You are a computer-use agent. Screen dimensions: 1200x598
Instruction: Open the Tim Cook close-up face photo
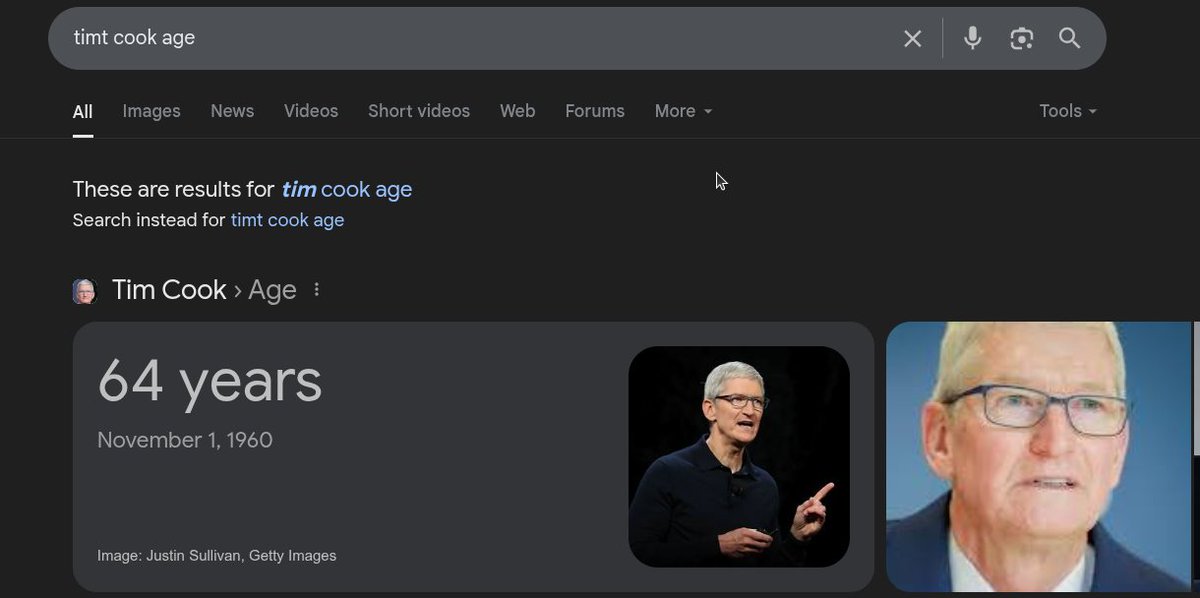coord(1039,457)
